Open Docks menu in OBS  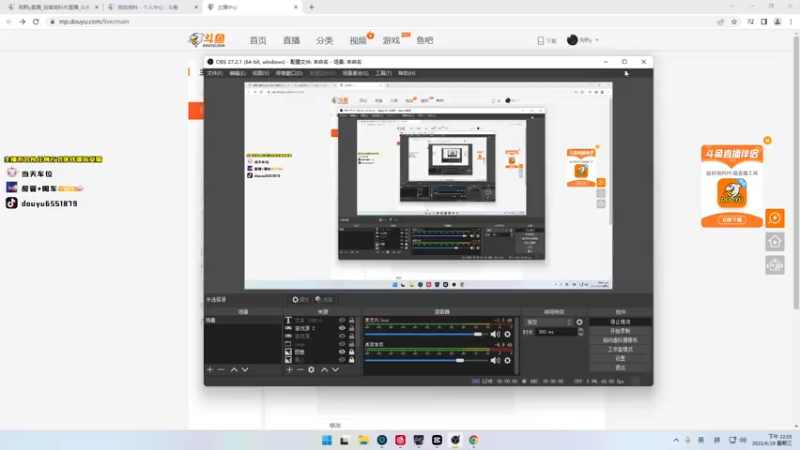coord(289,73)
